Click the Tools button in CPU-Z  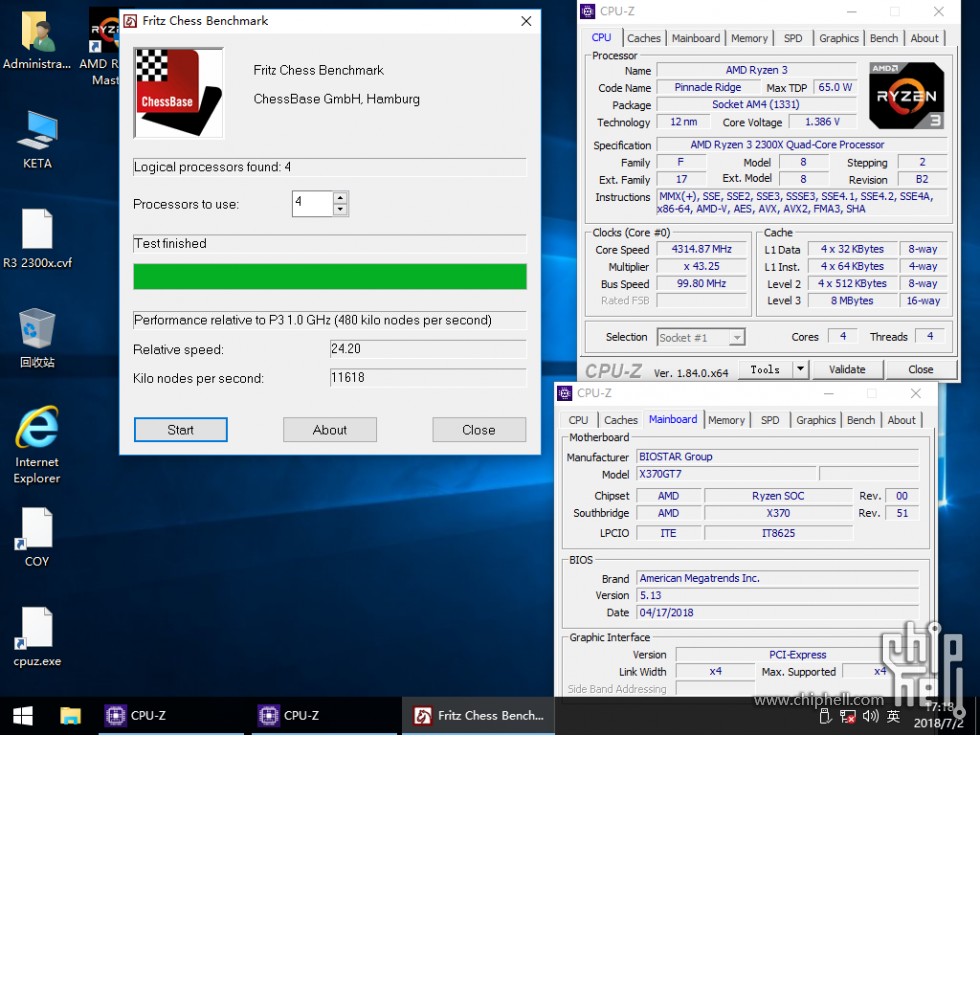(x=765, y=369)
